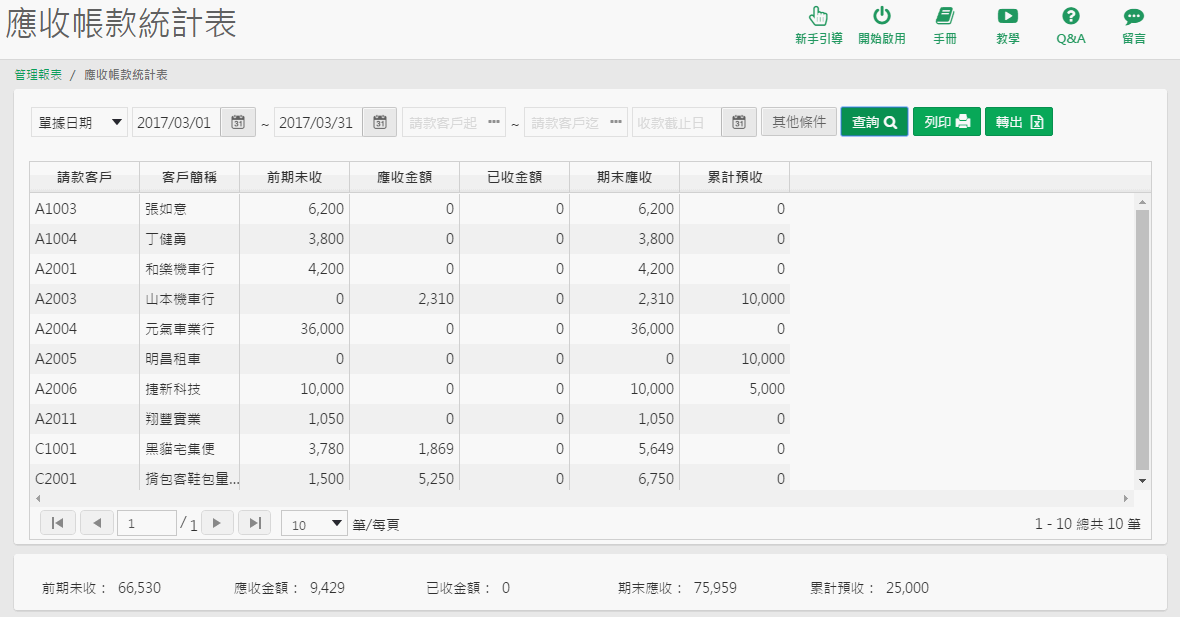
Task: Open calendar picker for 收款截止日 field
Action: point(738,122)
